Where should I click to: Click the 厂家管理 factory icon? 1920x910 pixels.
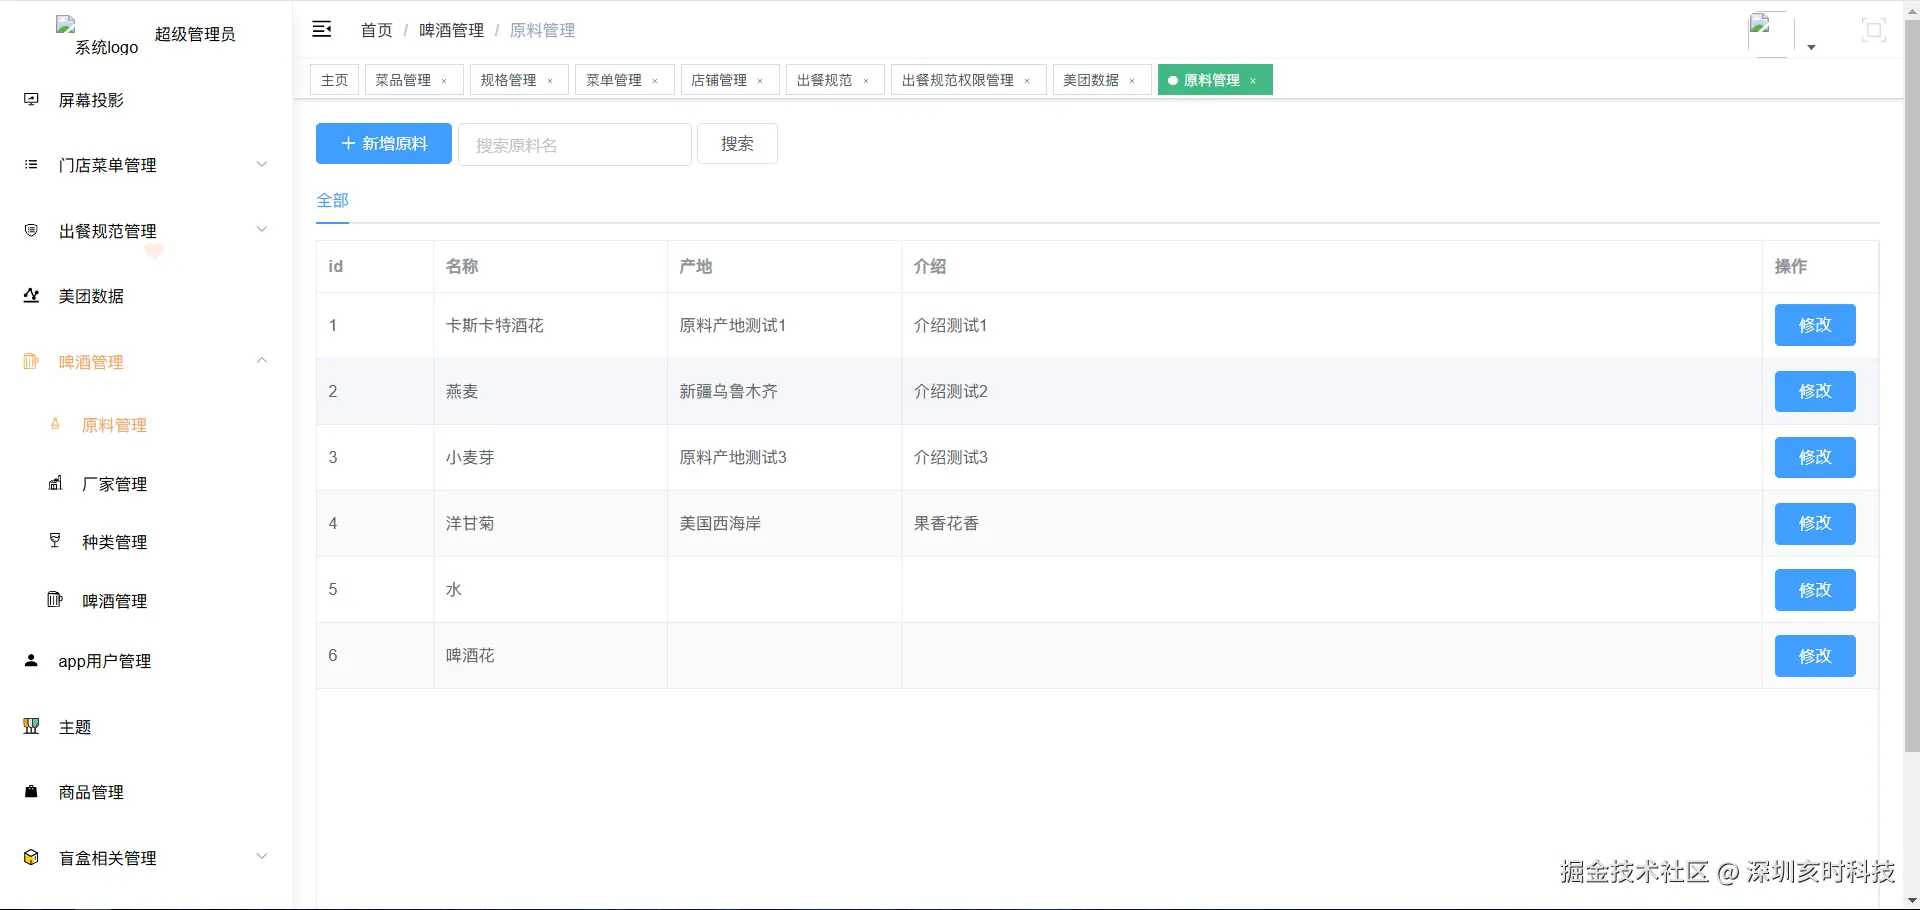pos(55,483)
